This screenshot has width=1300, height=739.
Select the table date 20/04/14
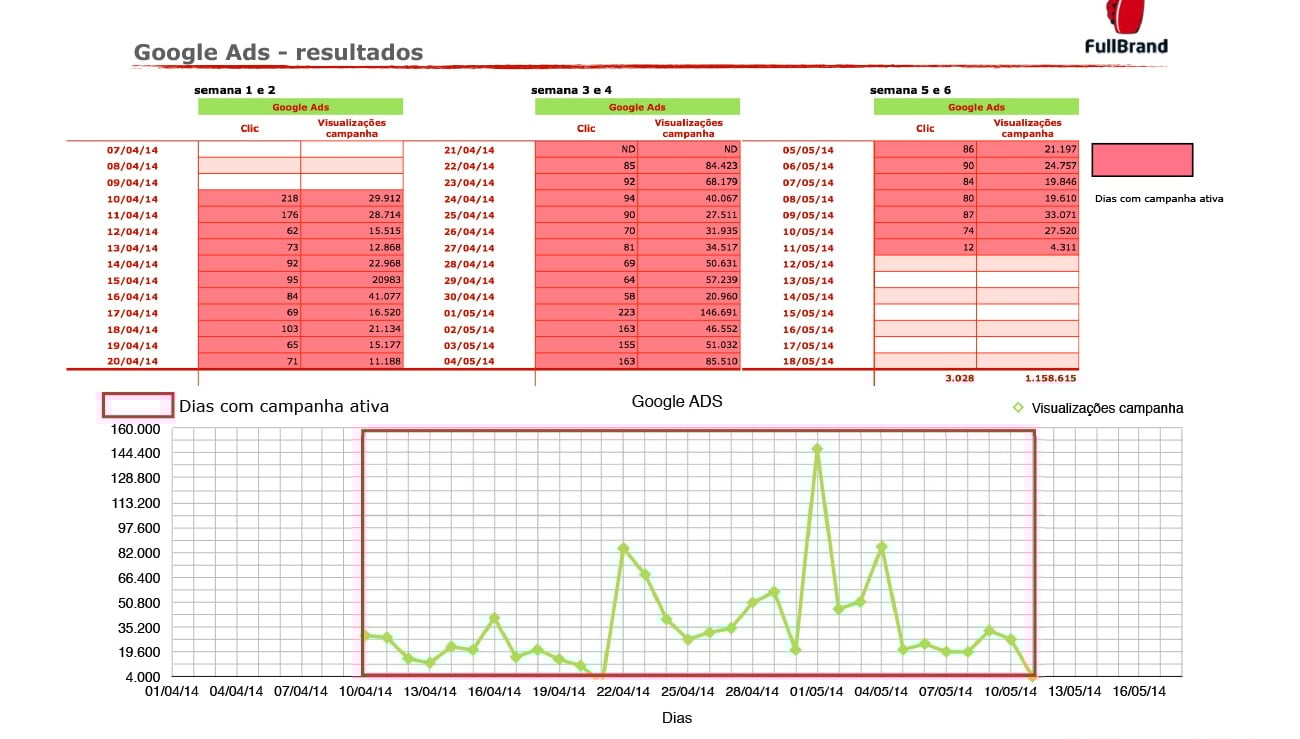[x=132, y=362]
